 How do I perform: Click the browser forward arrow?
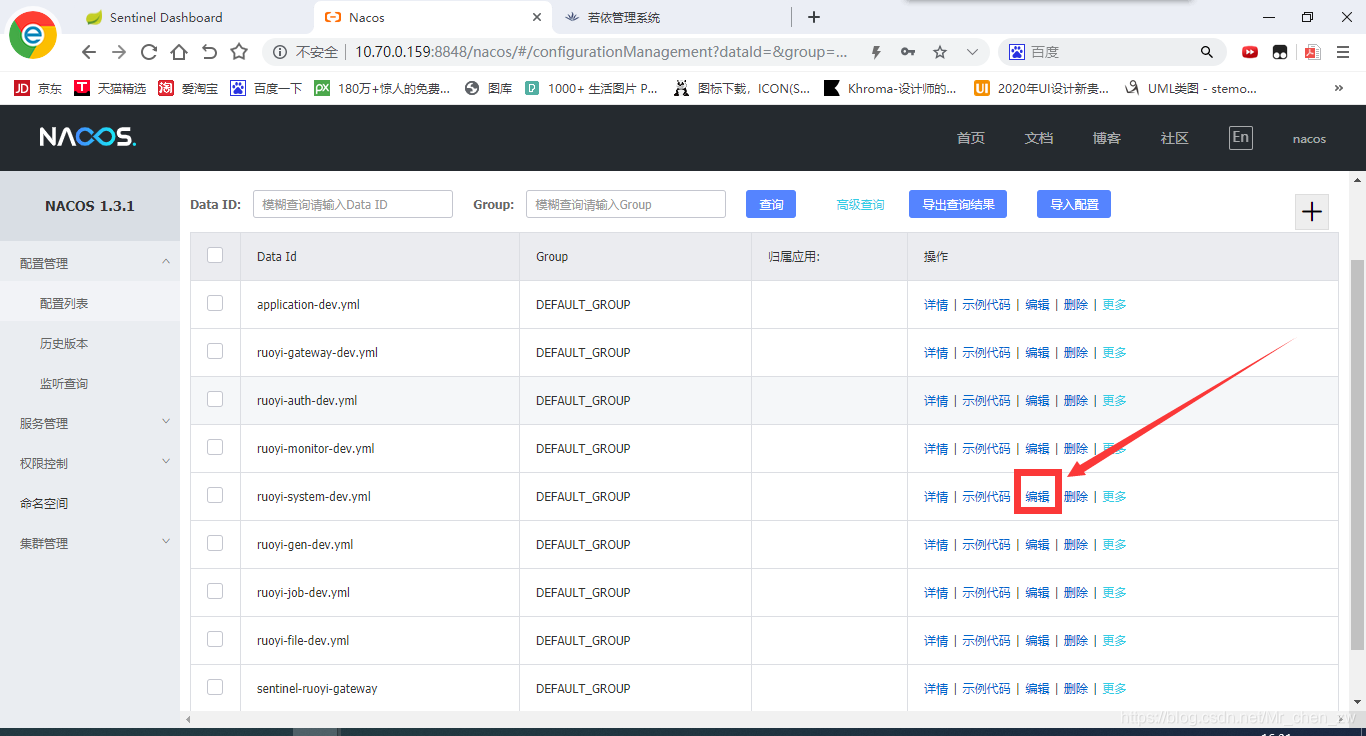[x=119, y=52]
